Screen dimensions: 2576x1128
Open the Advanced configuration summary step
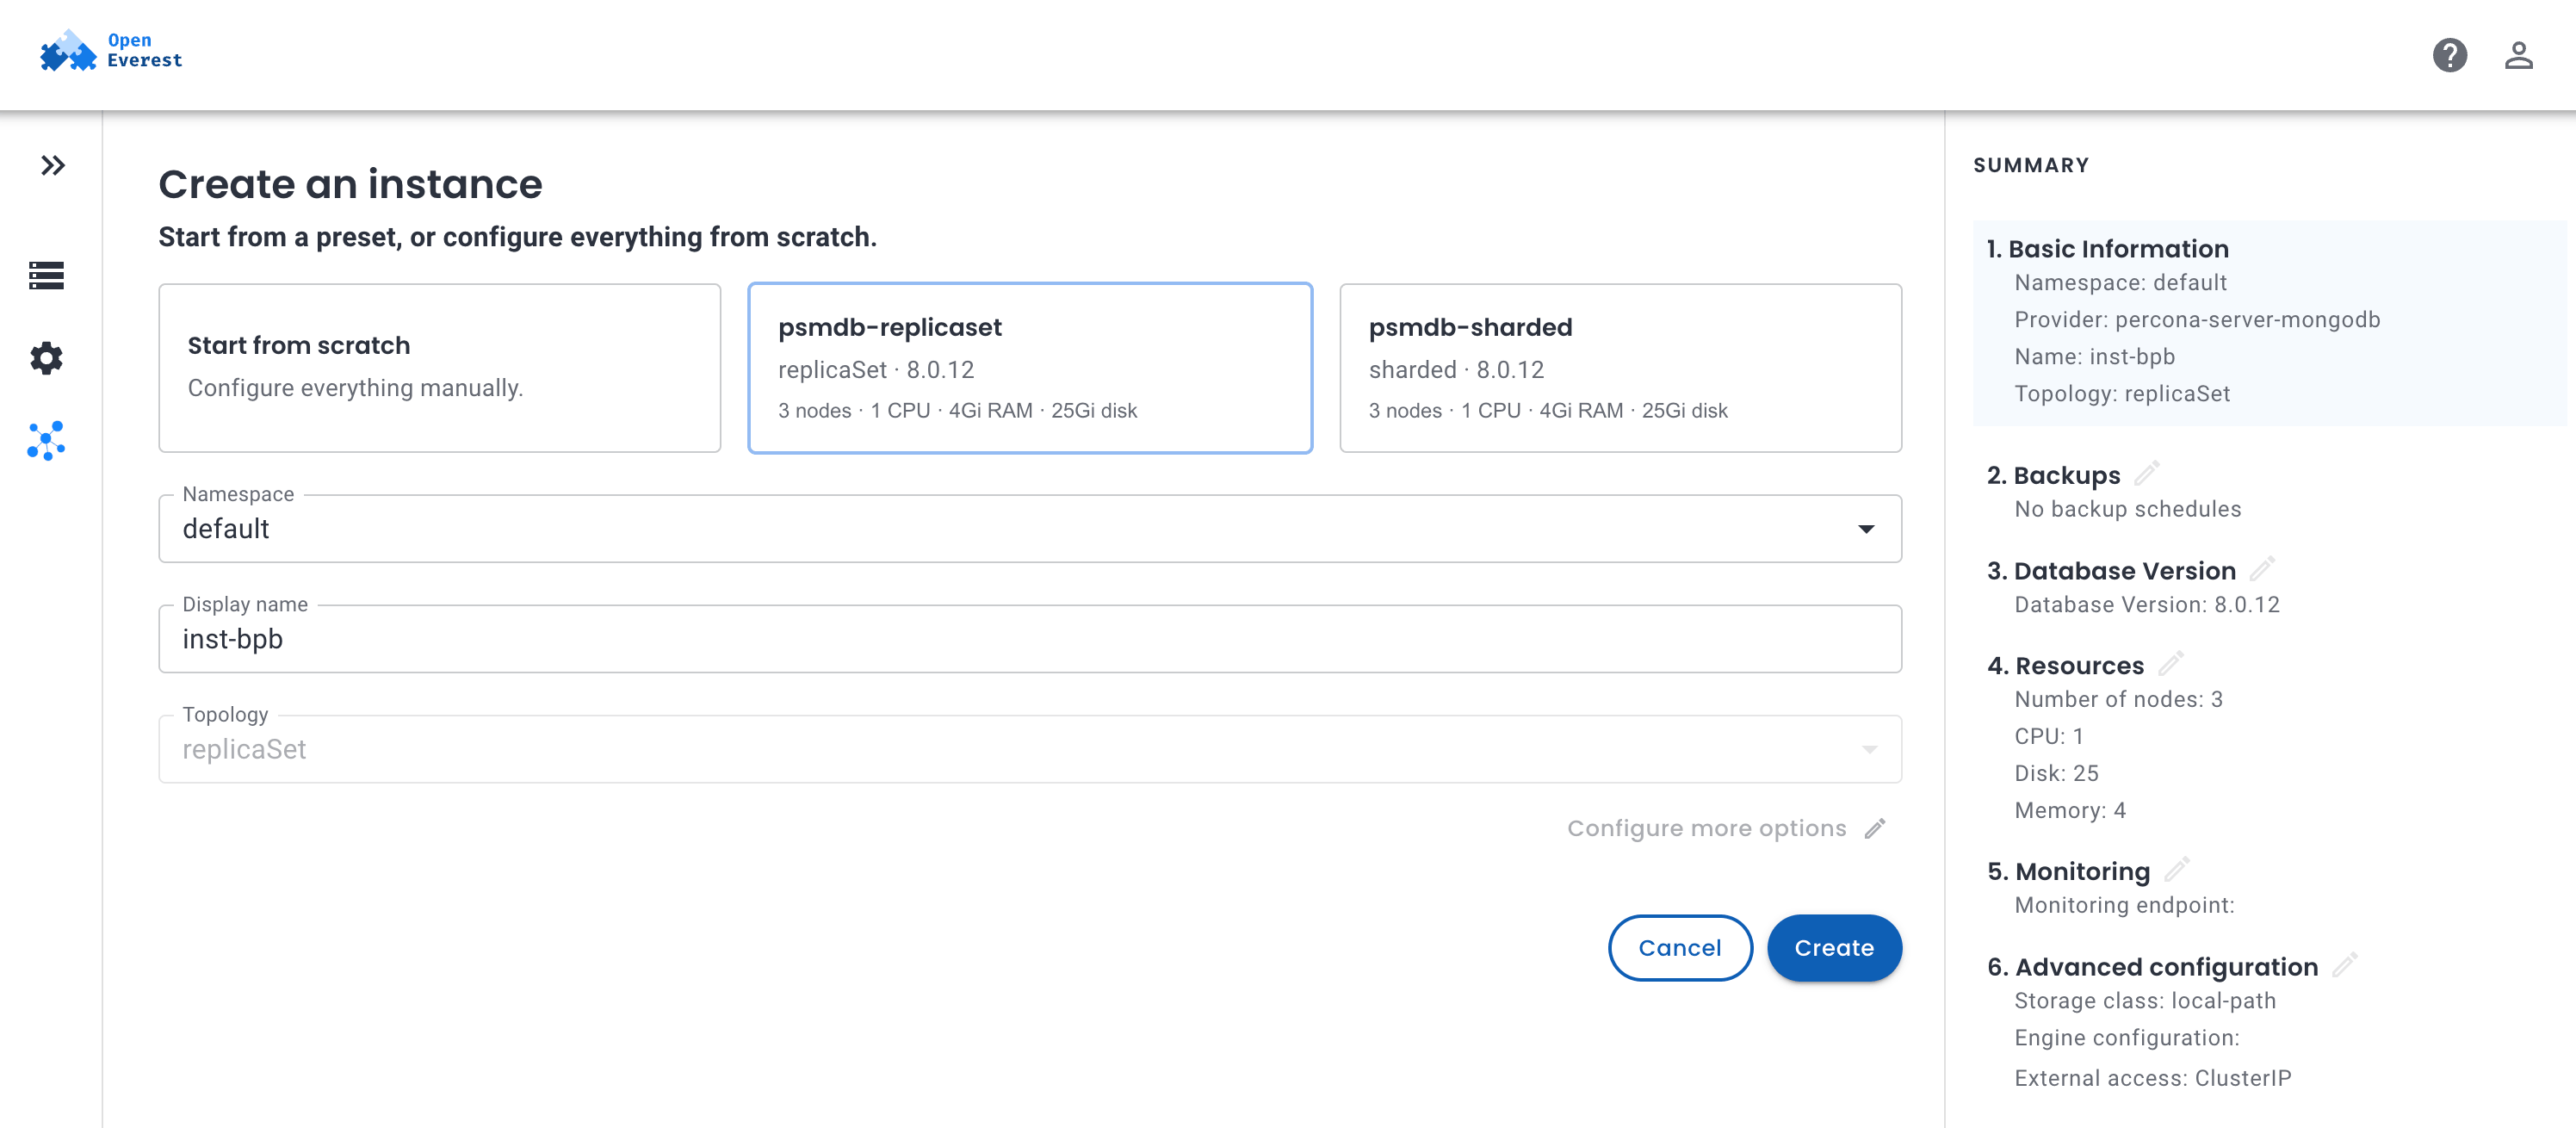(x=2152, y=967)
